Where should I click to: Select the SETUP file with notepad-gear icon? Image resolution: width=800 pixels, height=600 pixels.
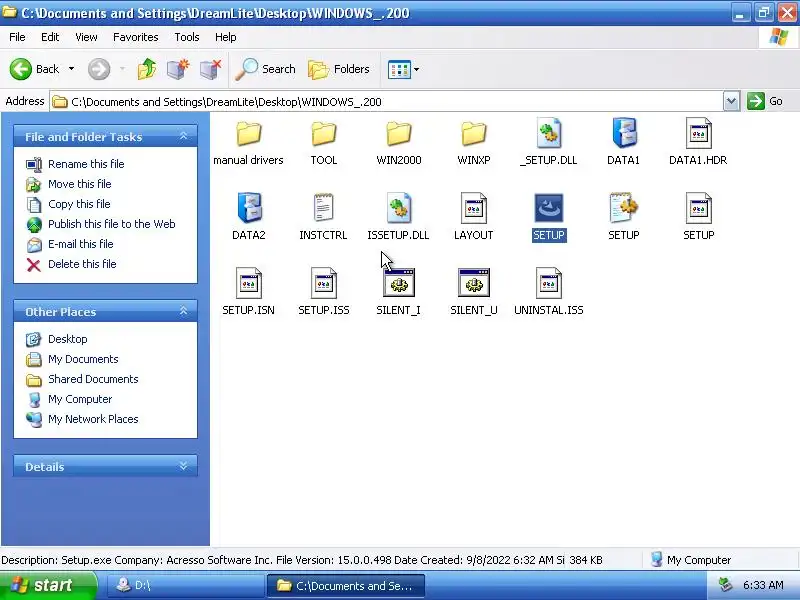click(623, 217)
